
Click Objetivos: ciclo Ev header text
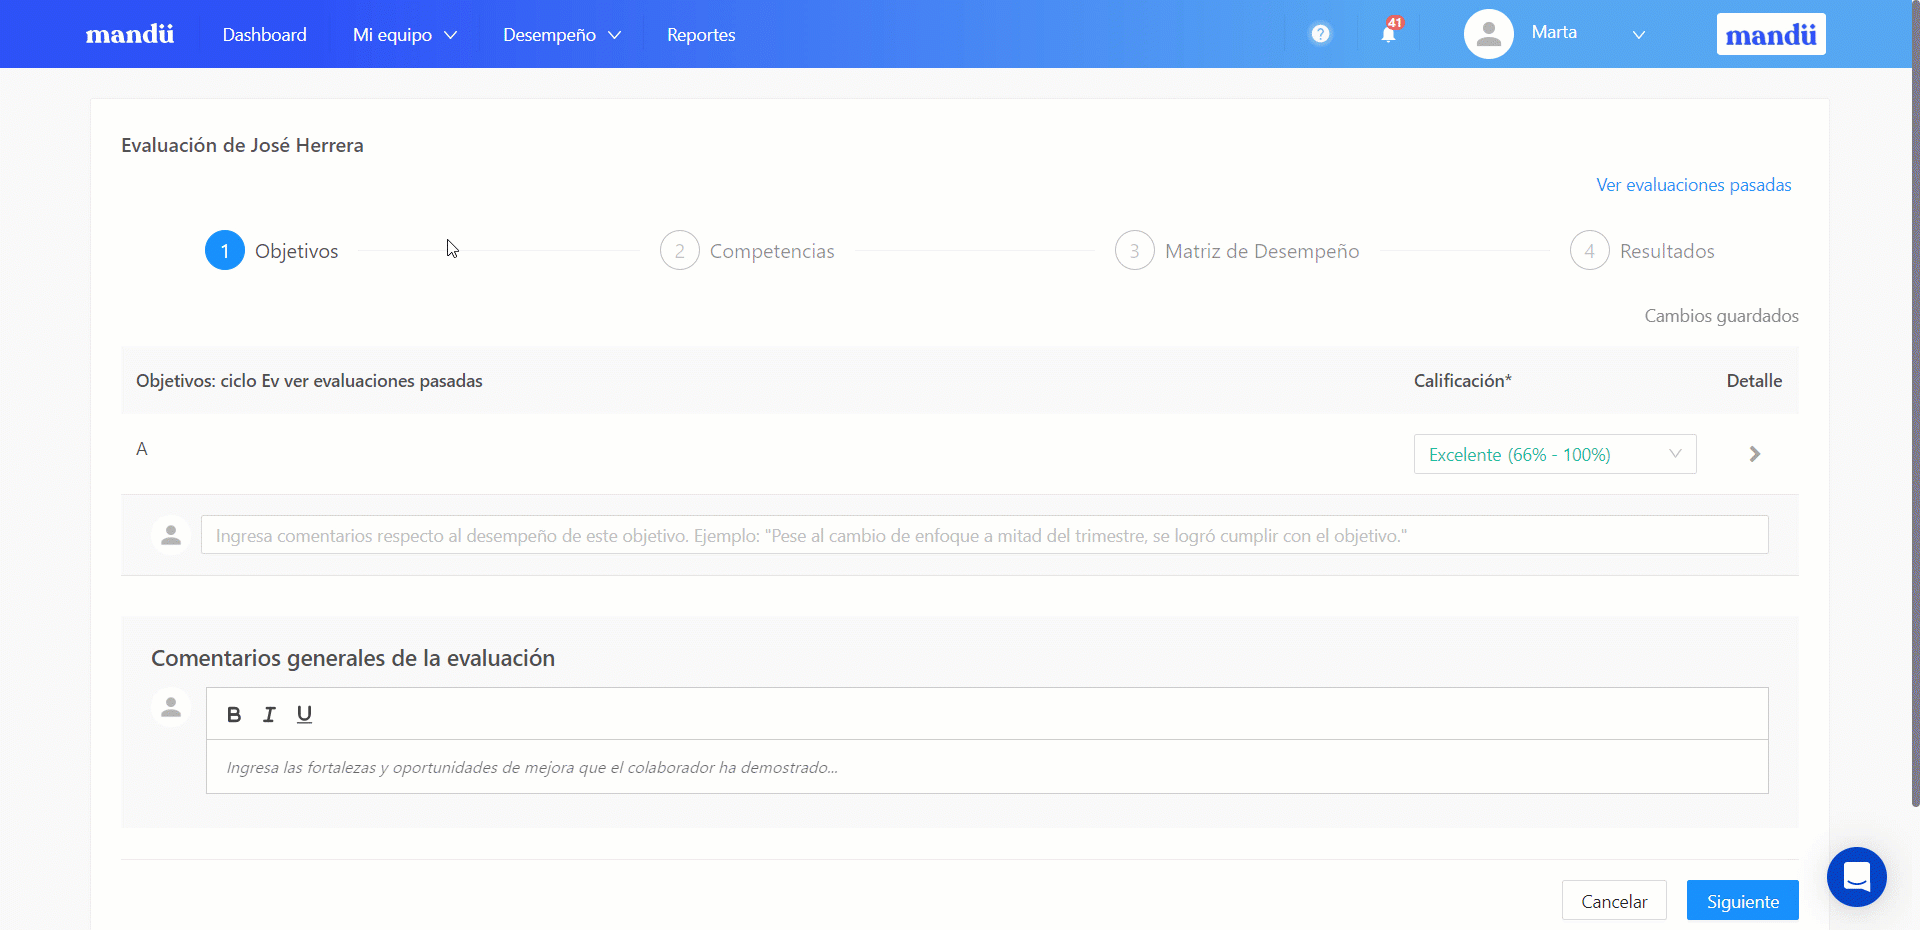[309, 381]
